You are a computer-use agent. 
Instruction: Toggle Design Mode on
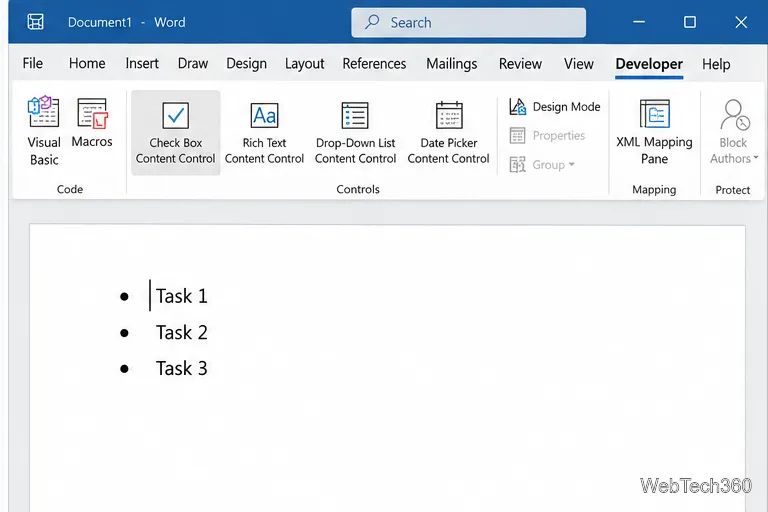pyautogui.click(x=554, y=106)
